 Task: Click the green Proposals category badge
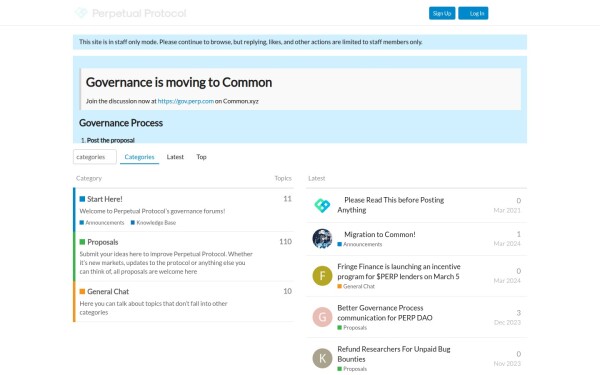point(82,242)
